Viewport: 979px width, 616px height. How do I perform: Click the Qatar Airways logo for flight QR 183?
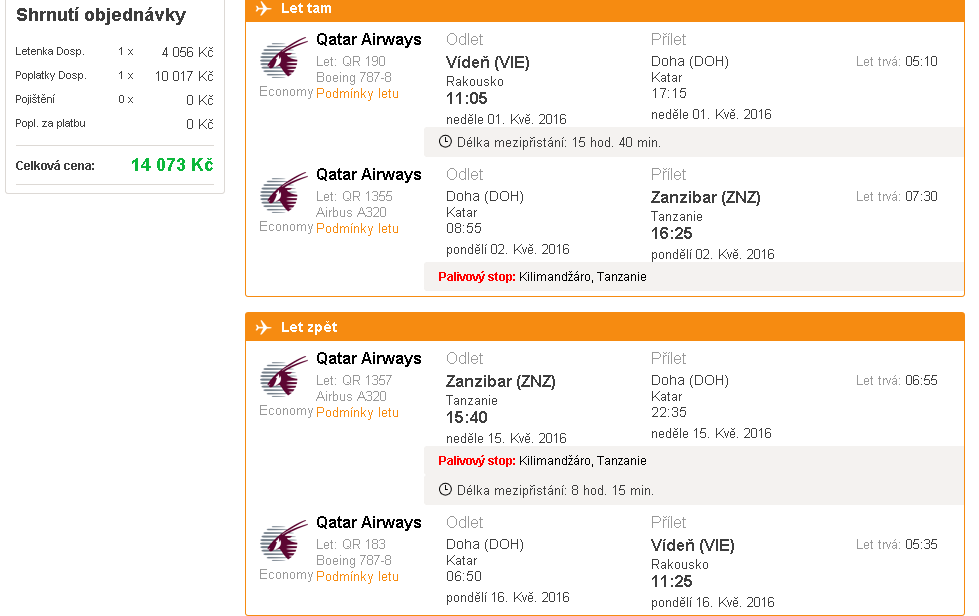click(x=283, y=540)
